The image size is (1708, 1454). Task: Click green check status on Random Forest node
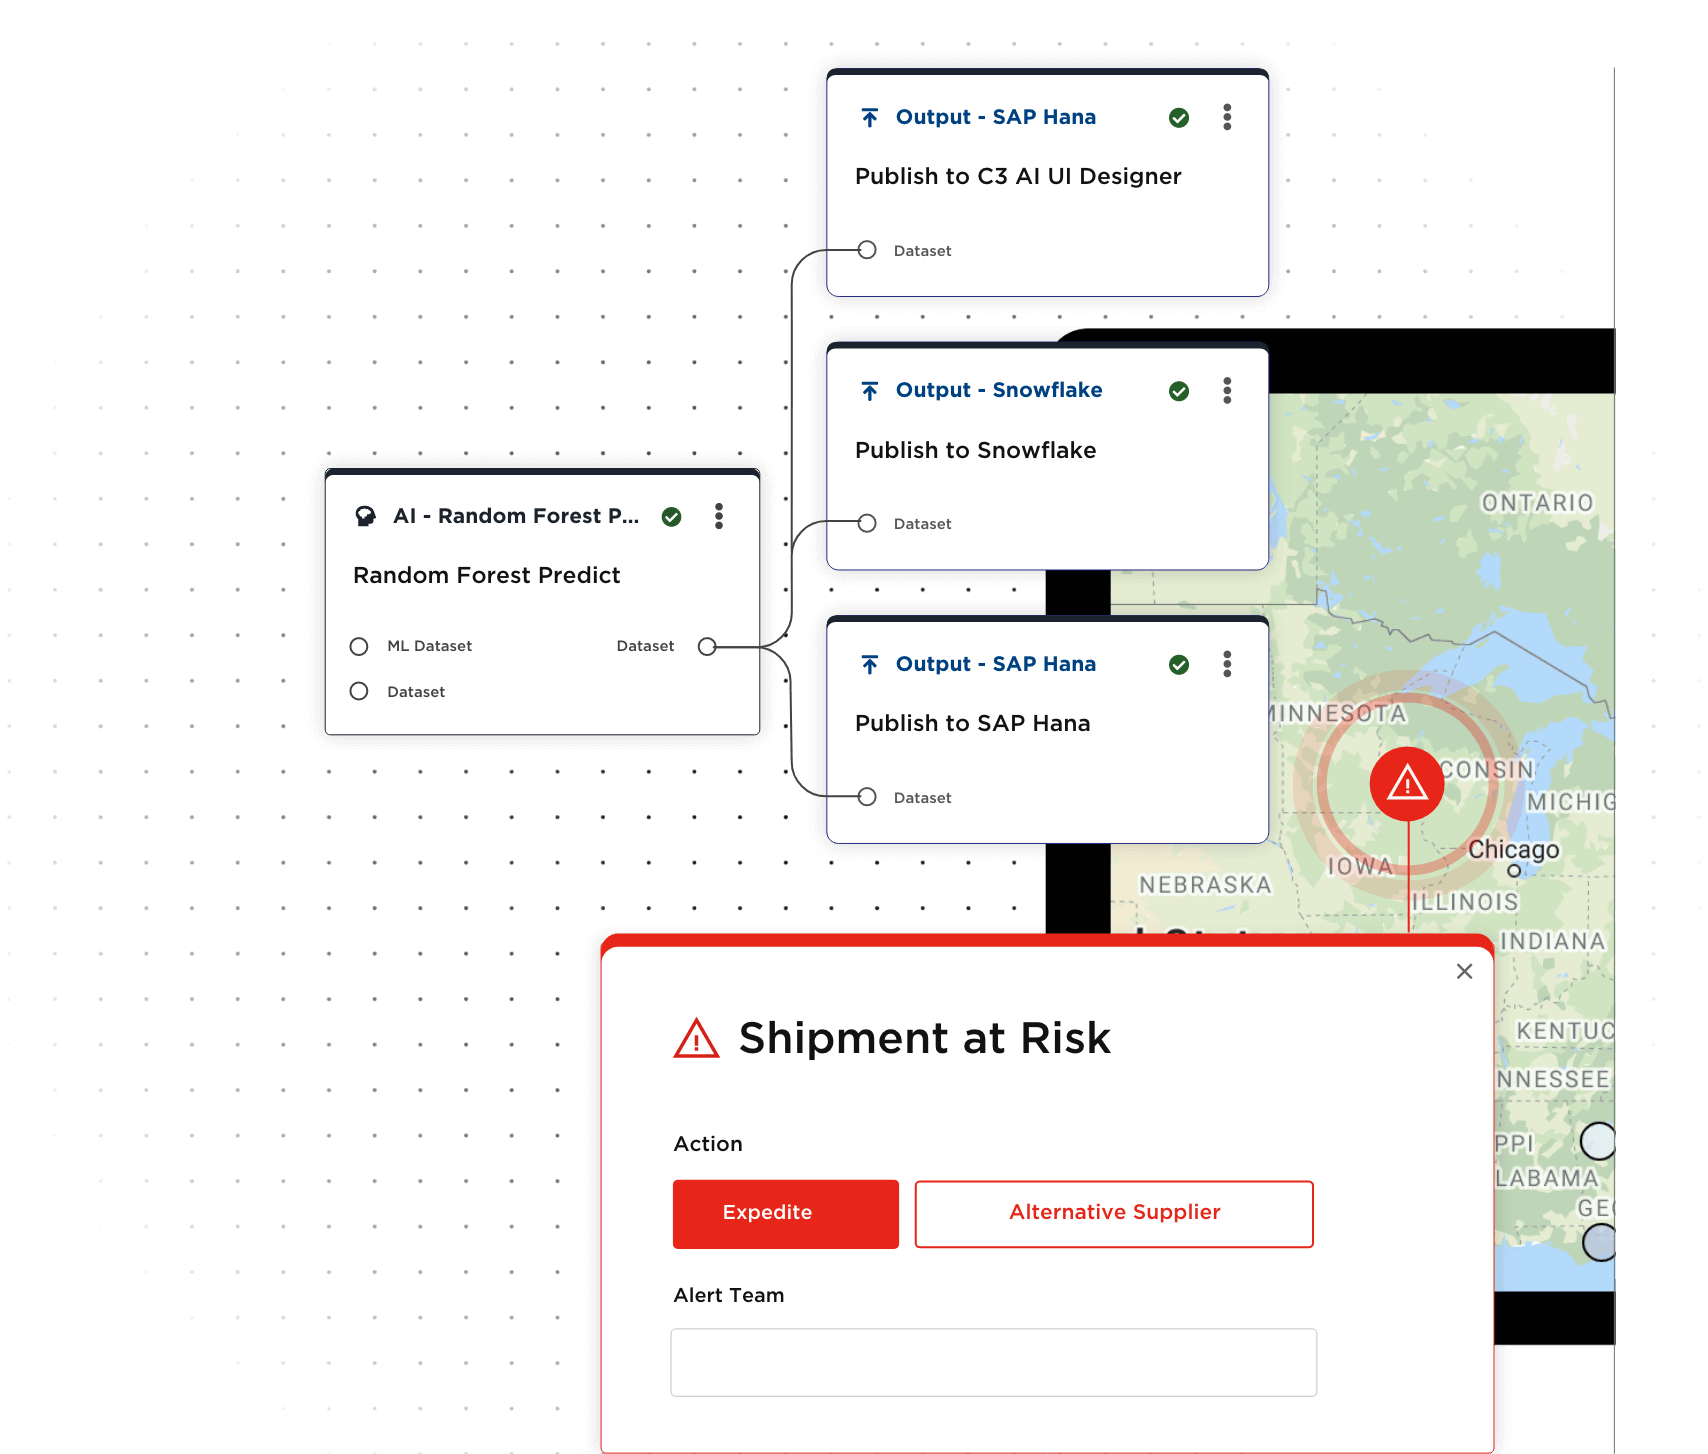pos(672,517)
